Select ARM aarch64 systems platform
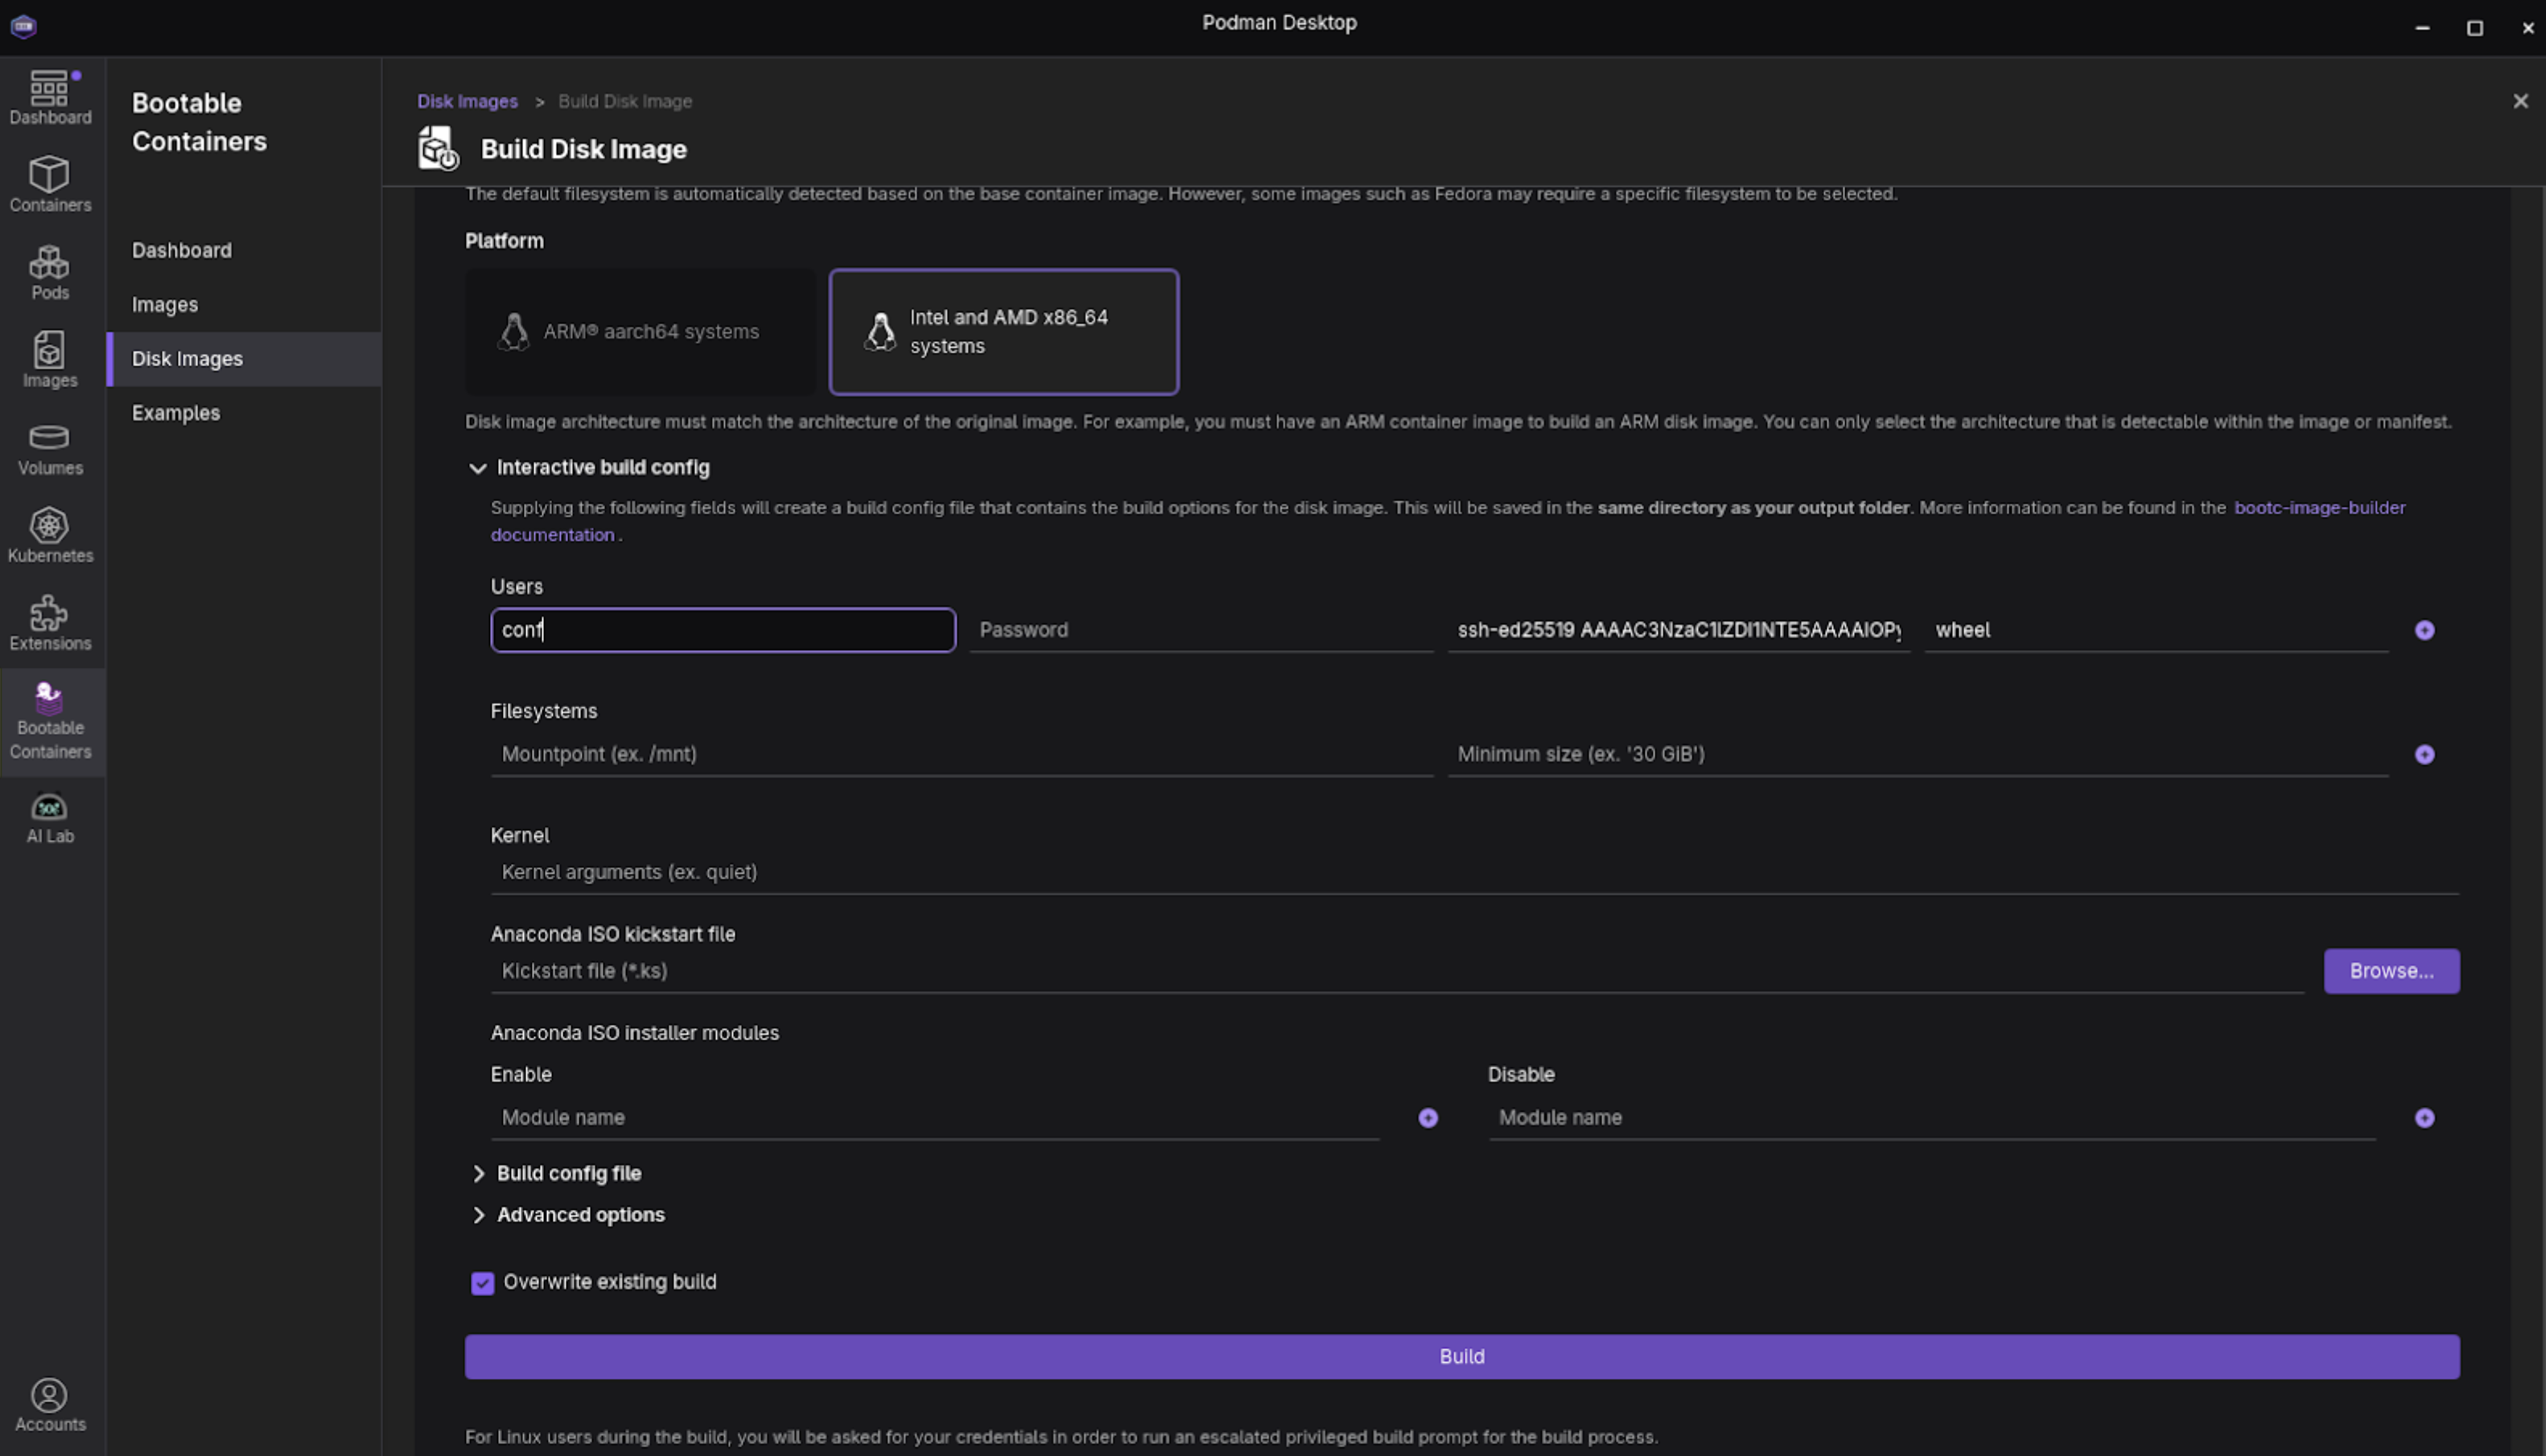2546x1456 pixels. click(640, 331)
